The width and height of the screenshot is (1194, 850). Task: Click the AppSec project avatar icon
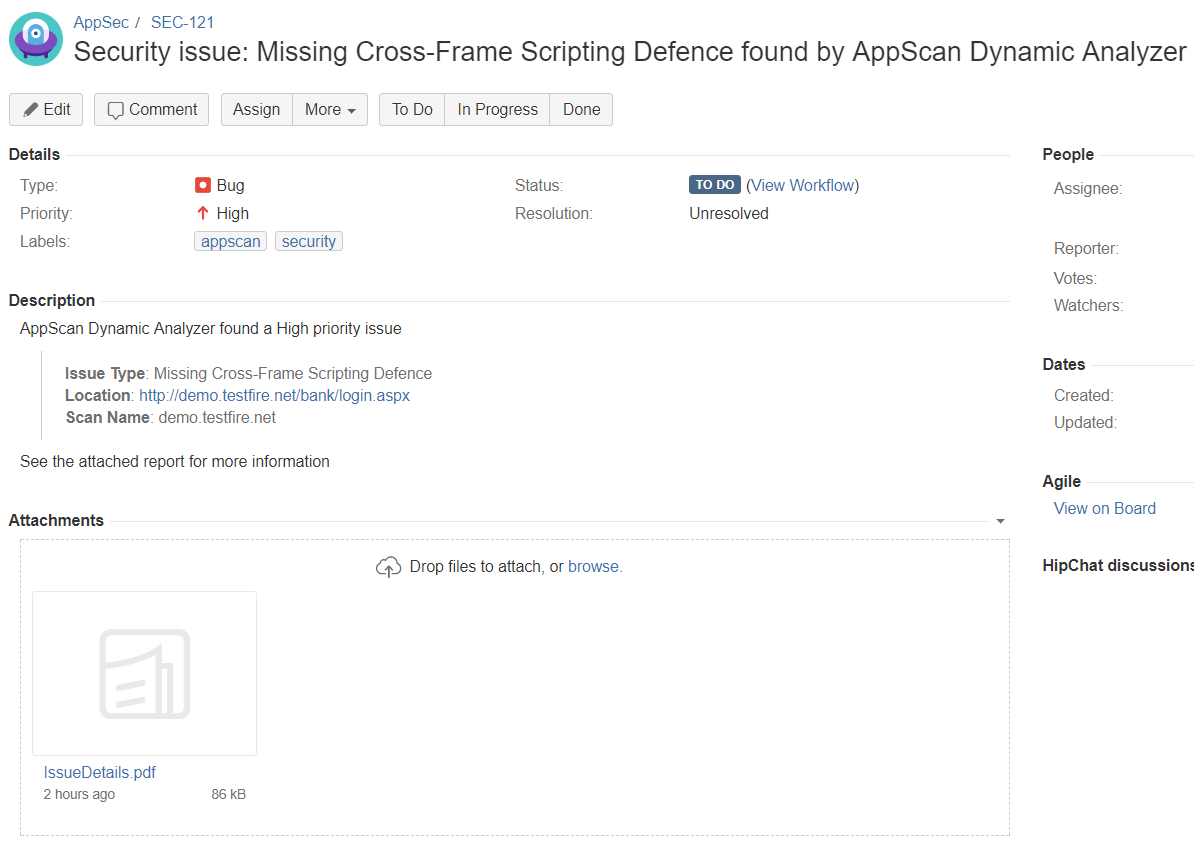(36, 39)
